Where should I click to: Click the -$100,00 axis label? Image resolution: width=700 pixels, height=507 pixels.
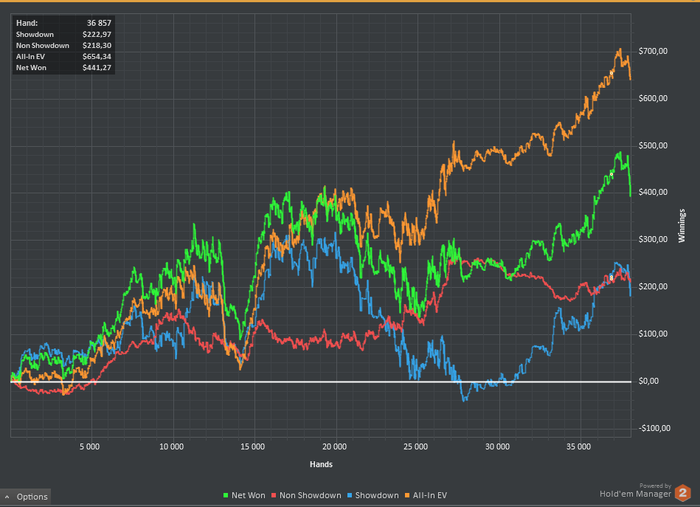pos(654,428)
